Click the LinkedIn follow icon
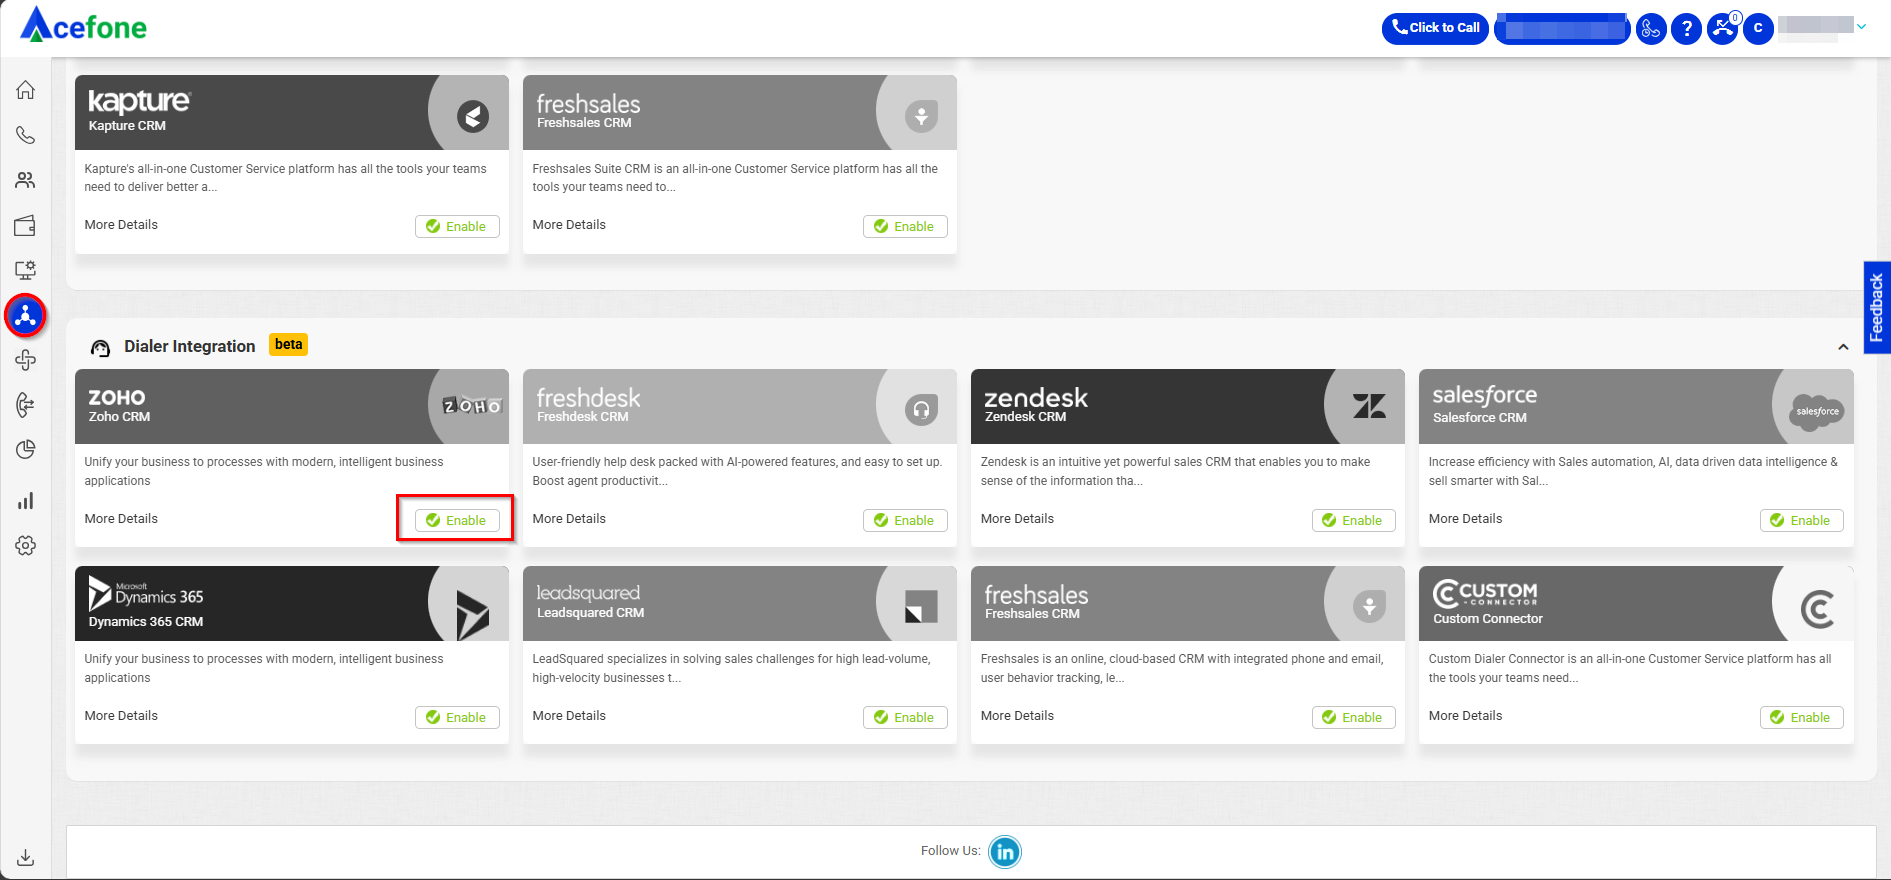The image size is (1891, 880). 1005,852
